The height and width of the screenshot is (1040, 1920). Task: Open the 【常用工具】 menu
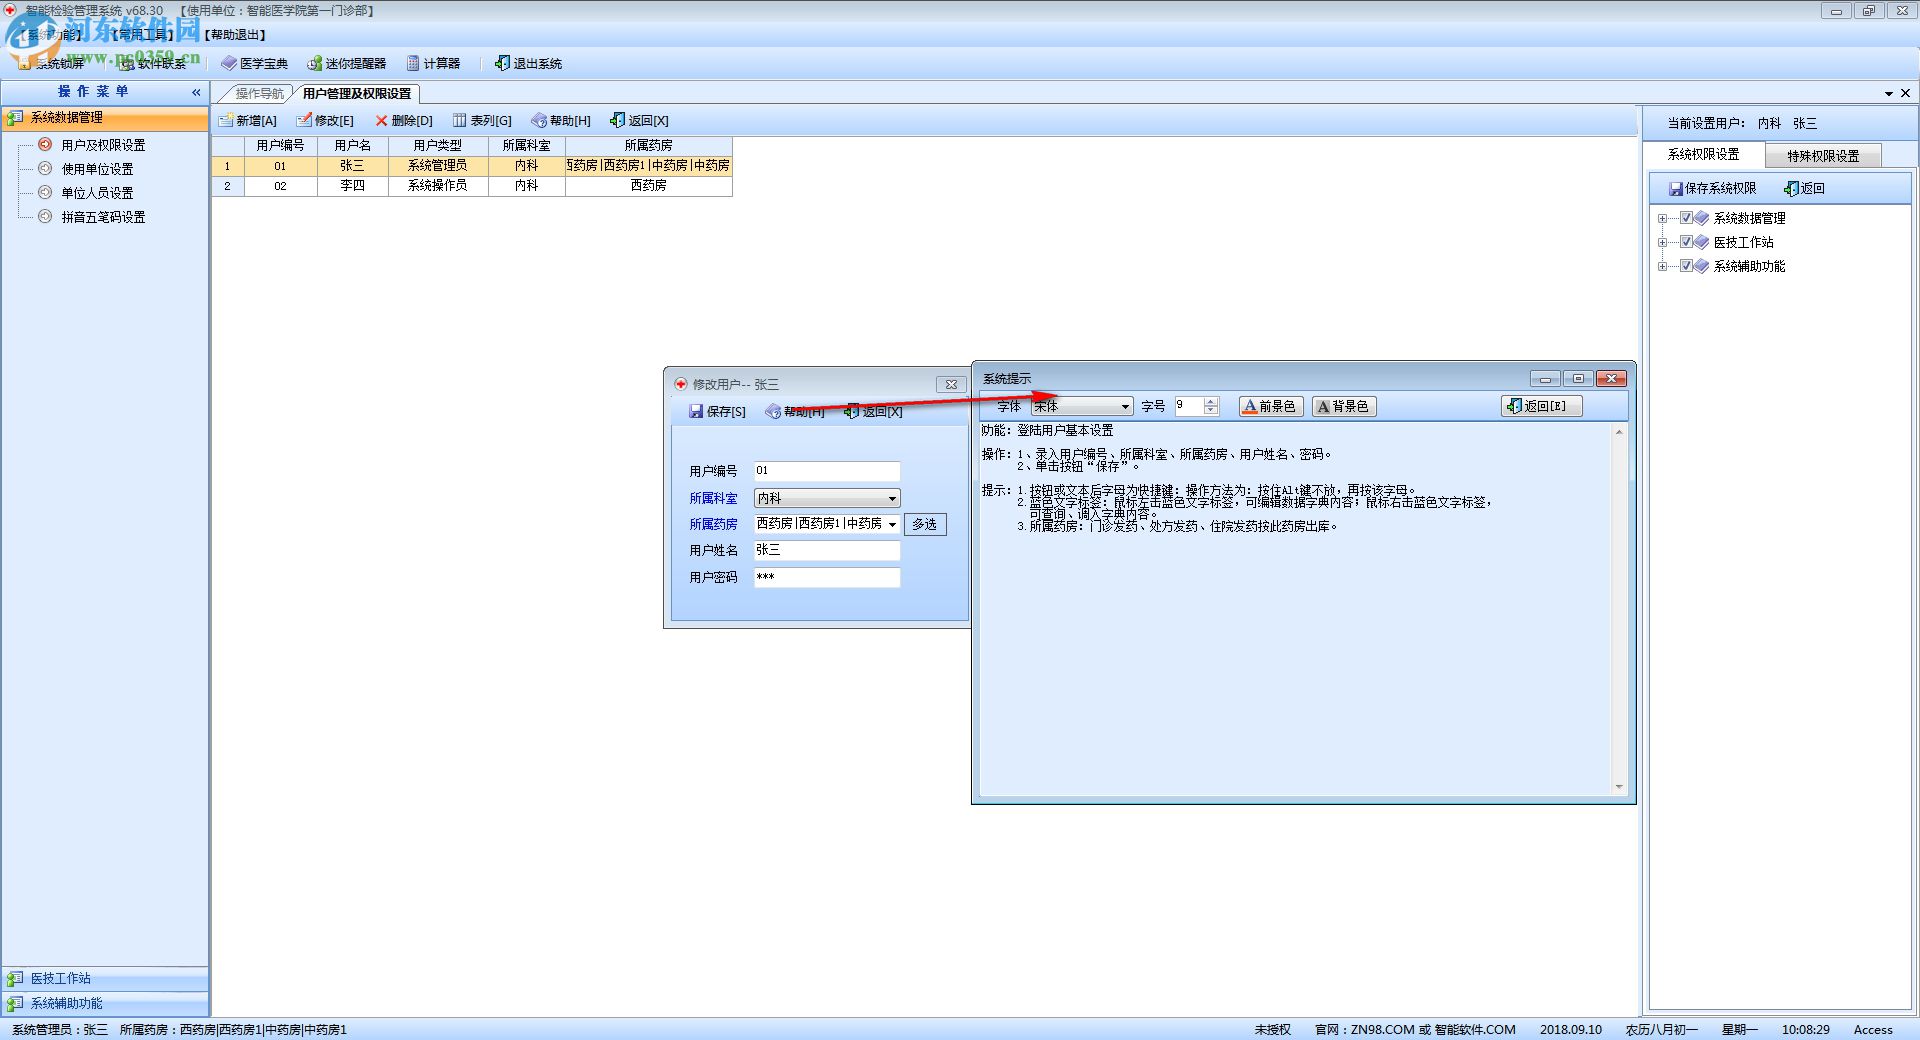(143, 35)
